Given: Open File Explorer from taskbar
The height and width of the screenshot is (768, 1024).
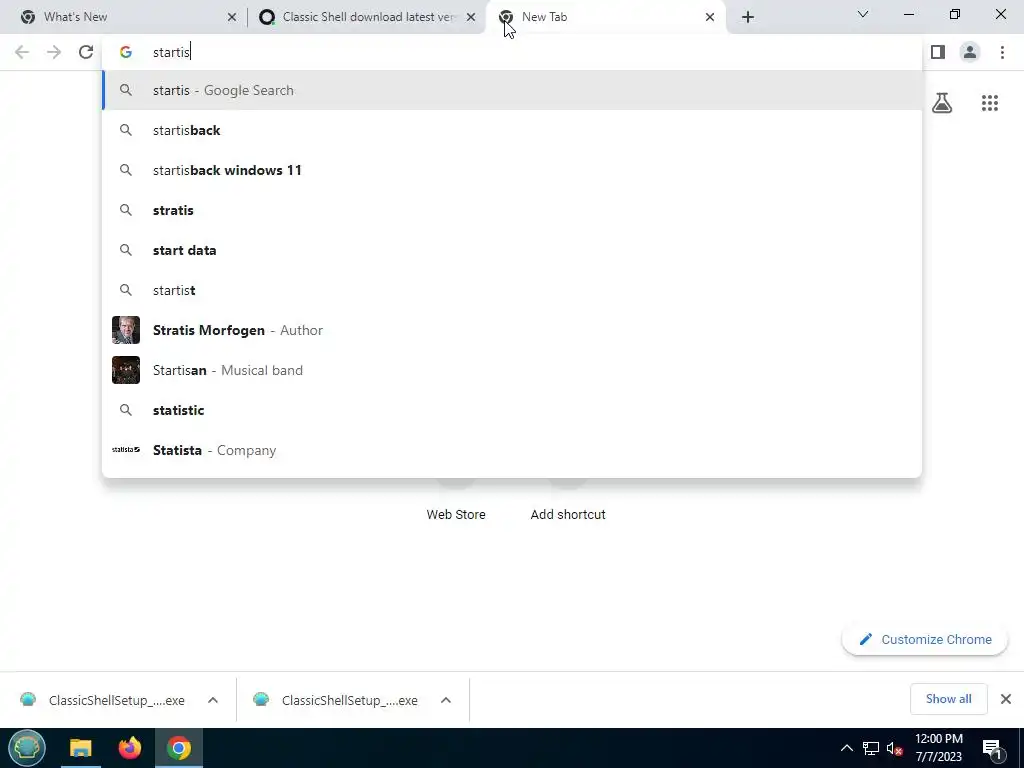Looking at the screenshot, I should (81, 748).
